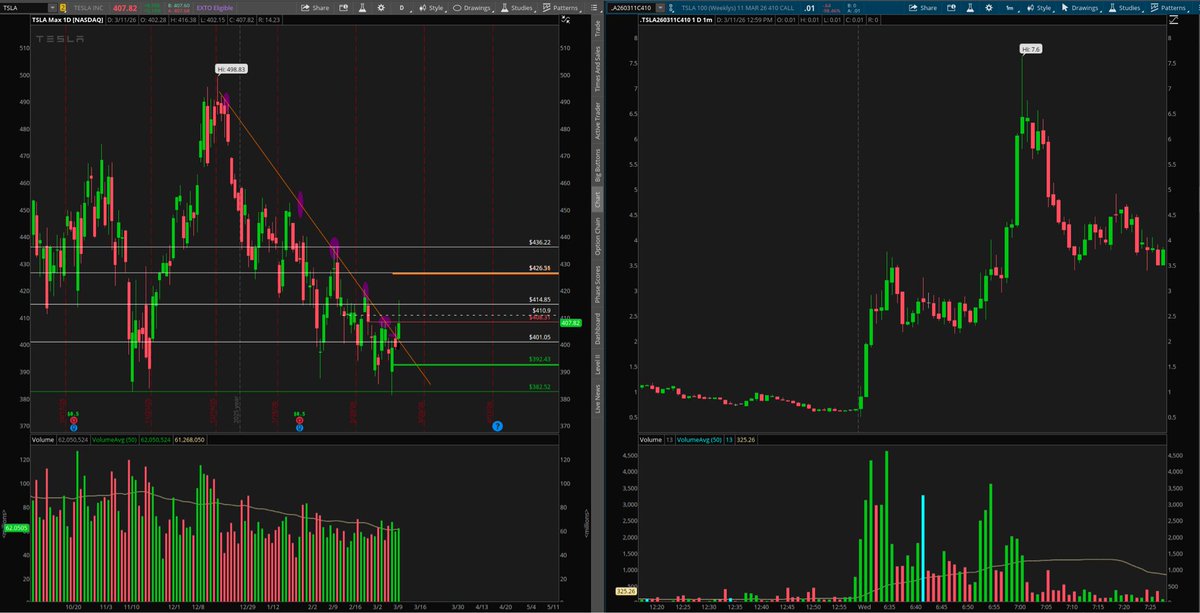The height and width of the screenshot is (613, 1200).
Task: Open the flask tool on option chart
Action: click(x=969, y=8)
